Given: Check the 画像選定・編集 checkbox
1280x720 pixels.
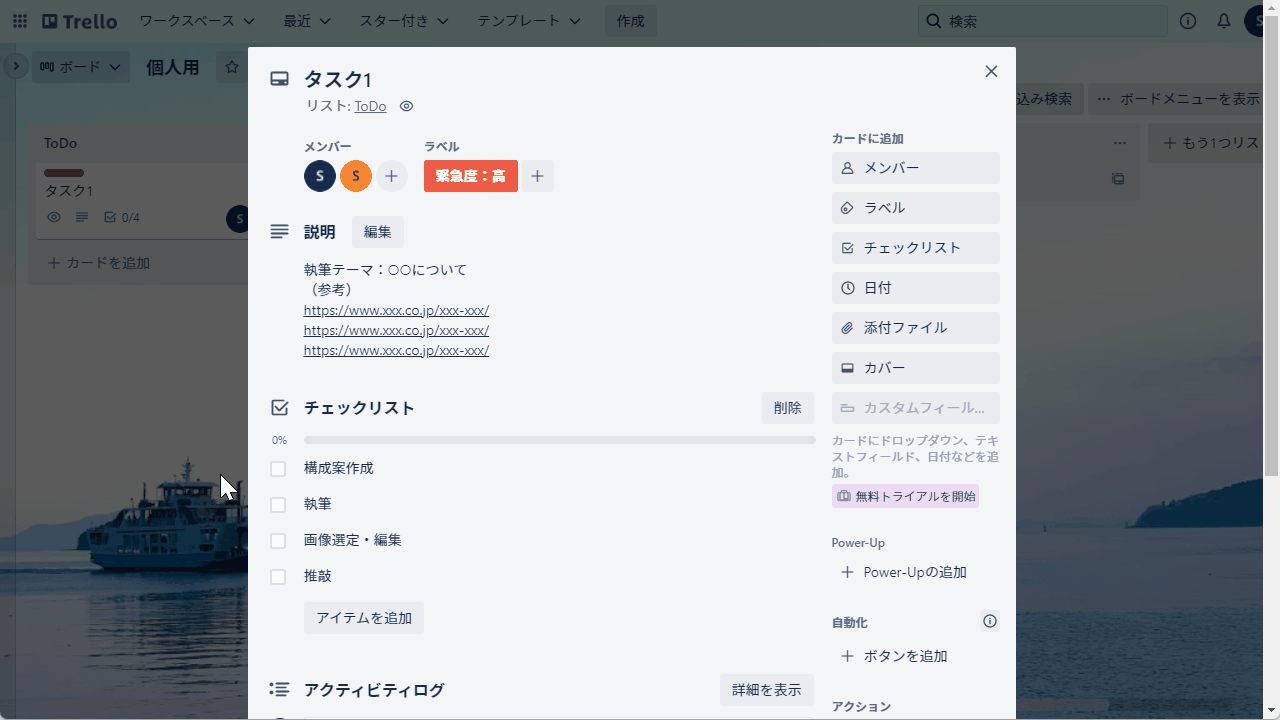Looking at the screenshot, I should 278,541.
